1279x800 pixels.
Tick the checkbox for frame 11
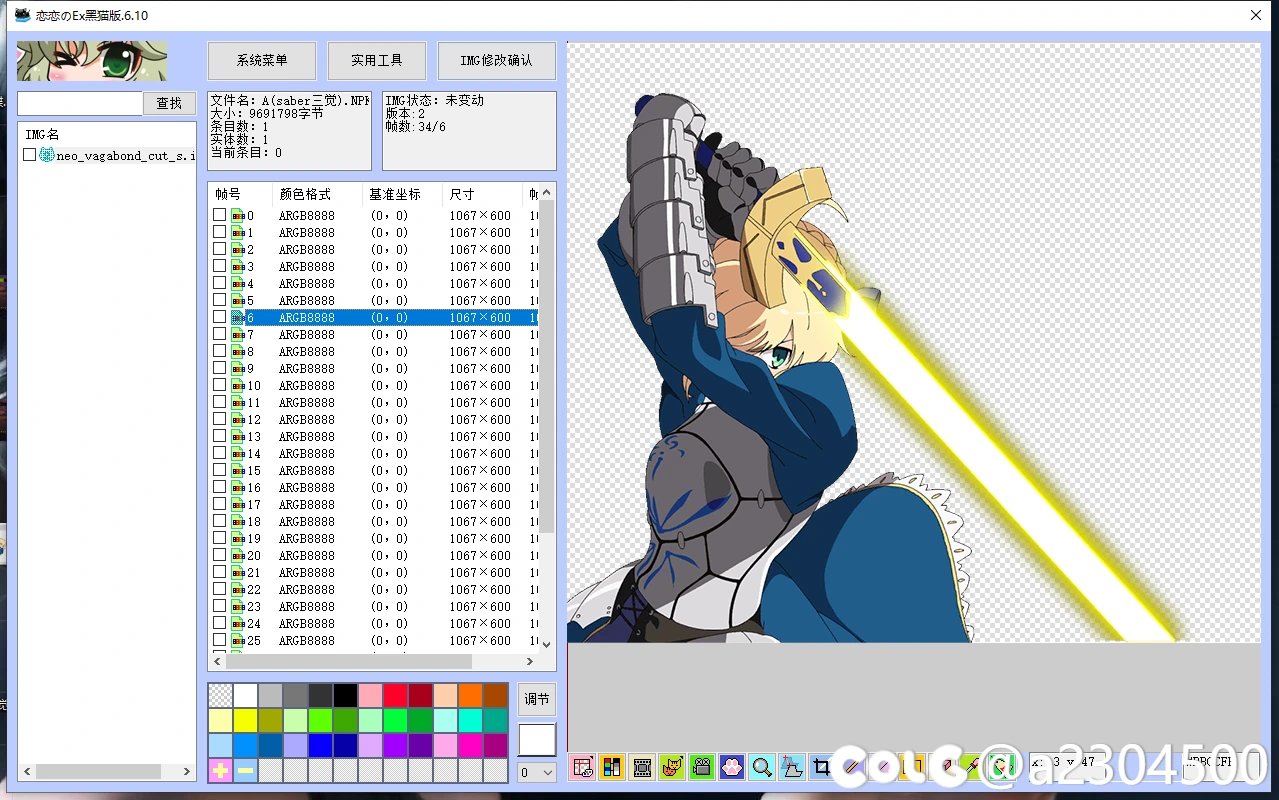(x=219, y=403)
